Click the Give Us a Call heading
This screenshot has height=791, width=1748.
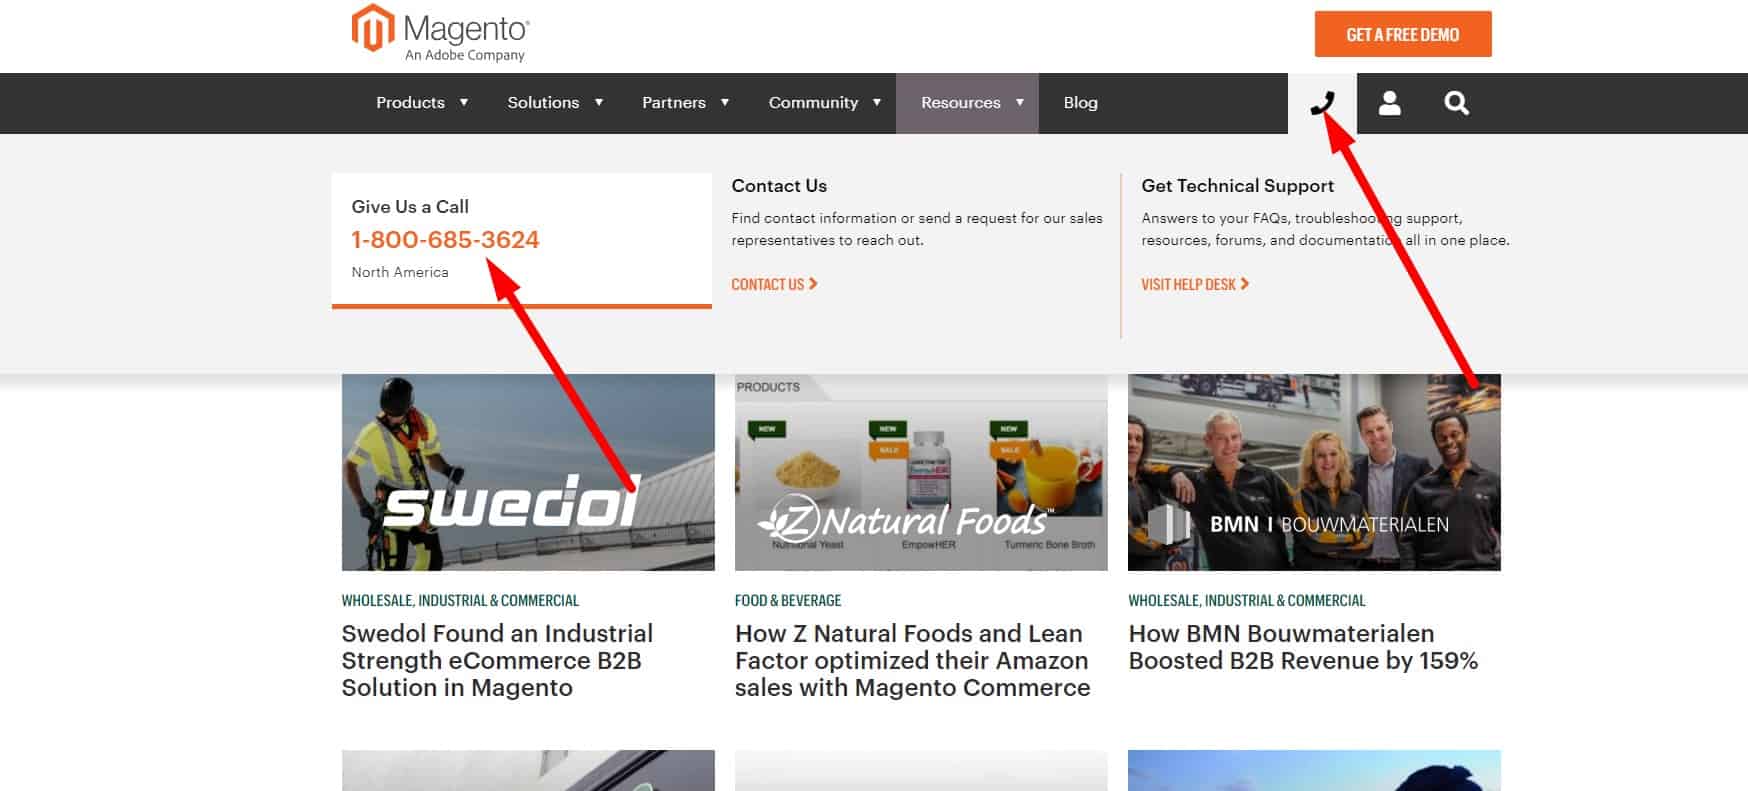tap(410, 207)
